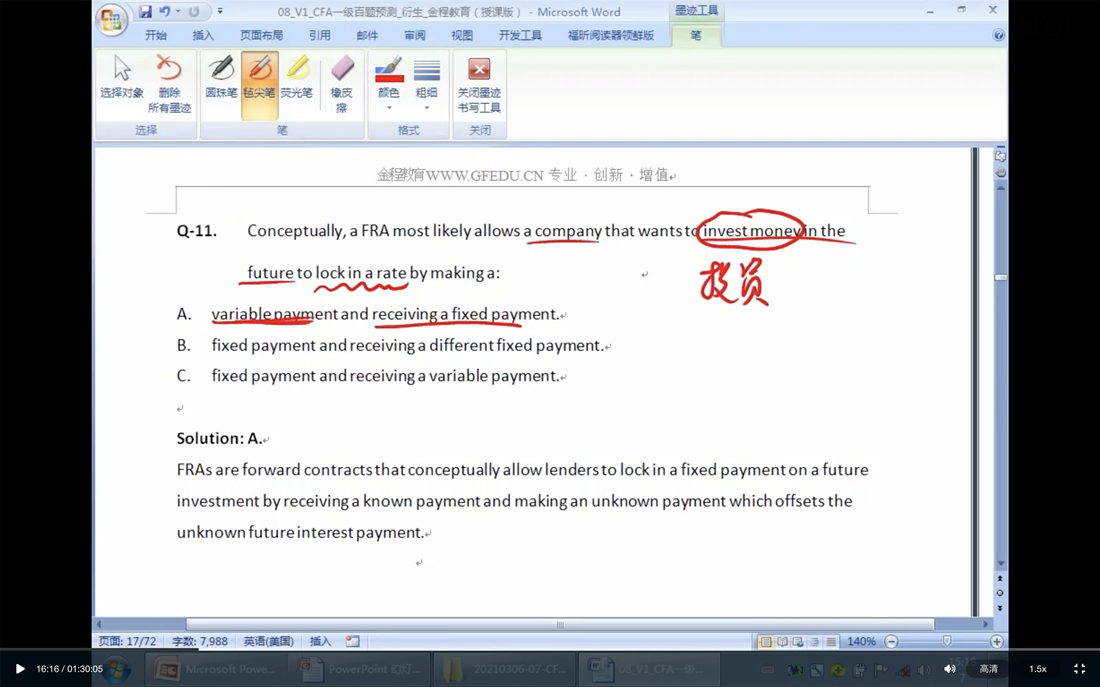Open the Office button menu
This screenshot has height=687, width=1100.
coord(112,19)
